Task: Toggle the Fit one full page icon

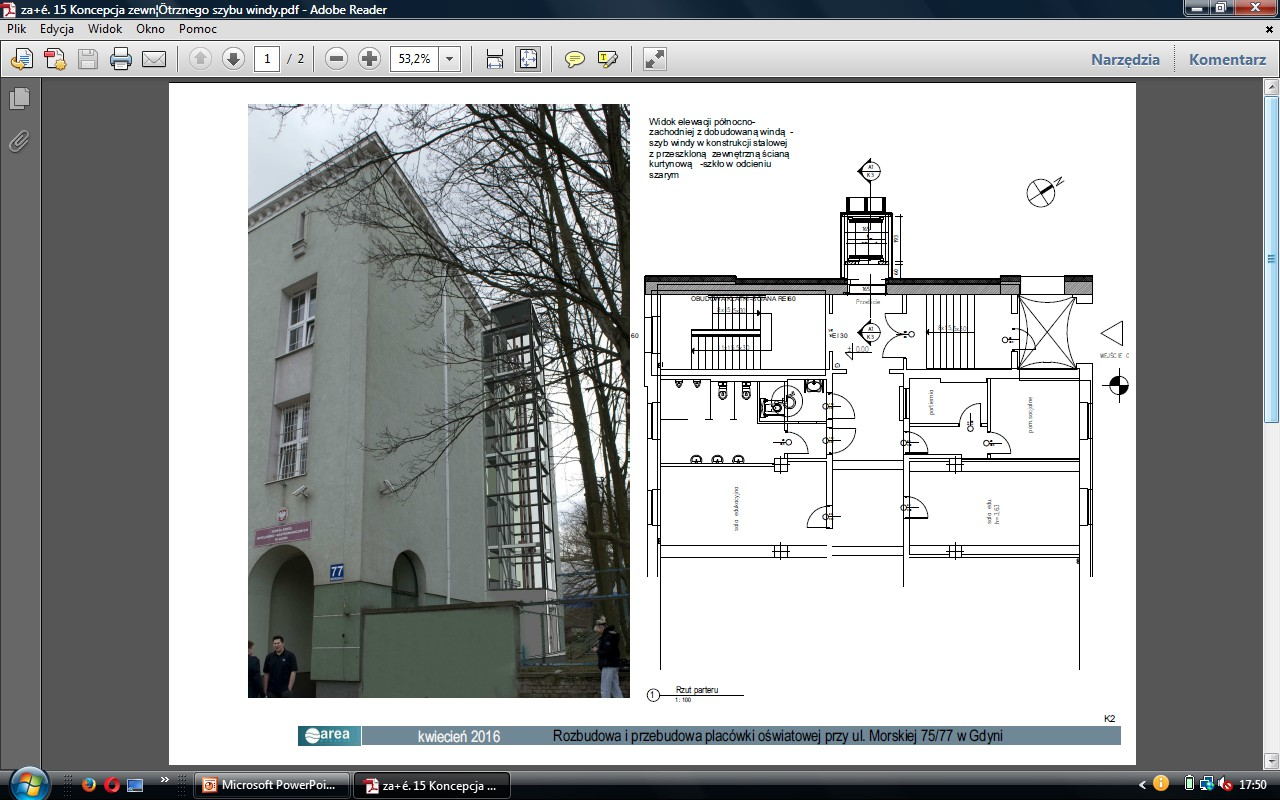Action: tap(527, 59)
